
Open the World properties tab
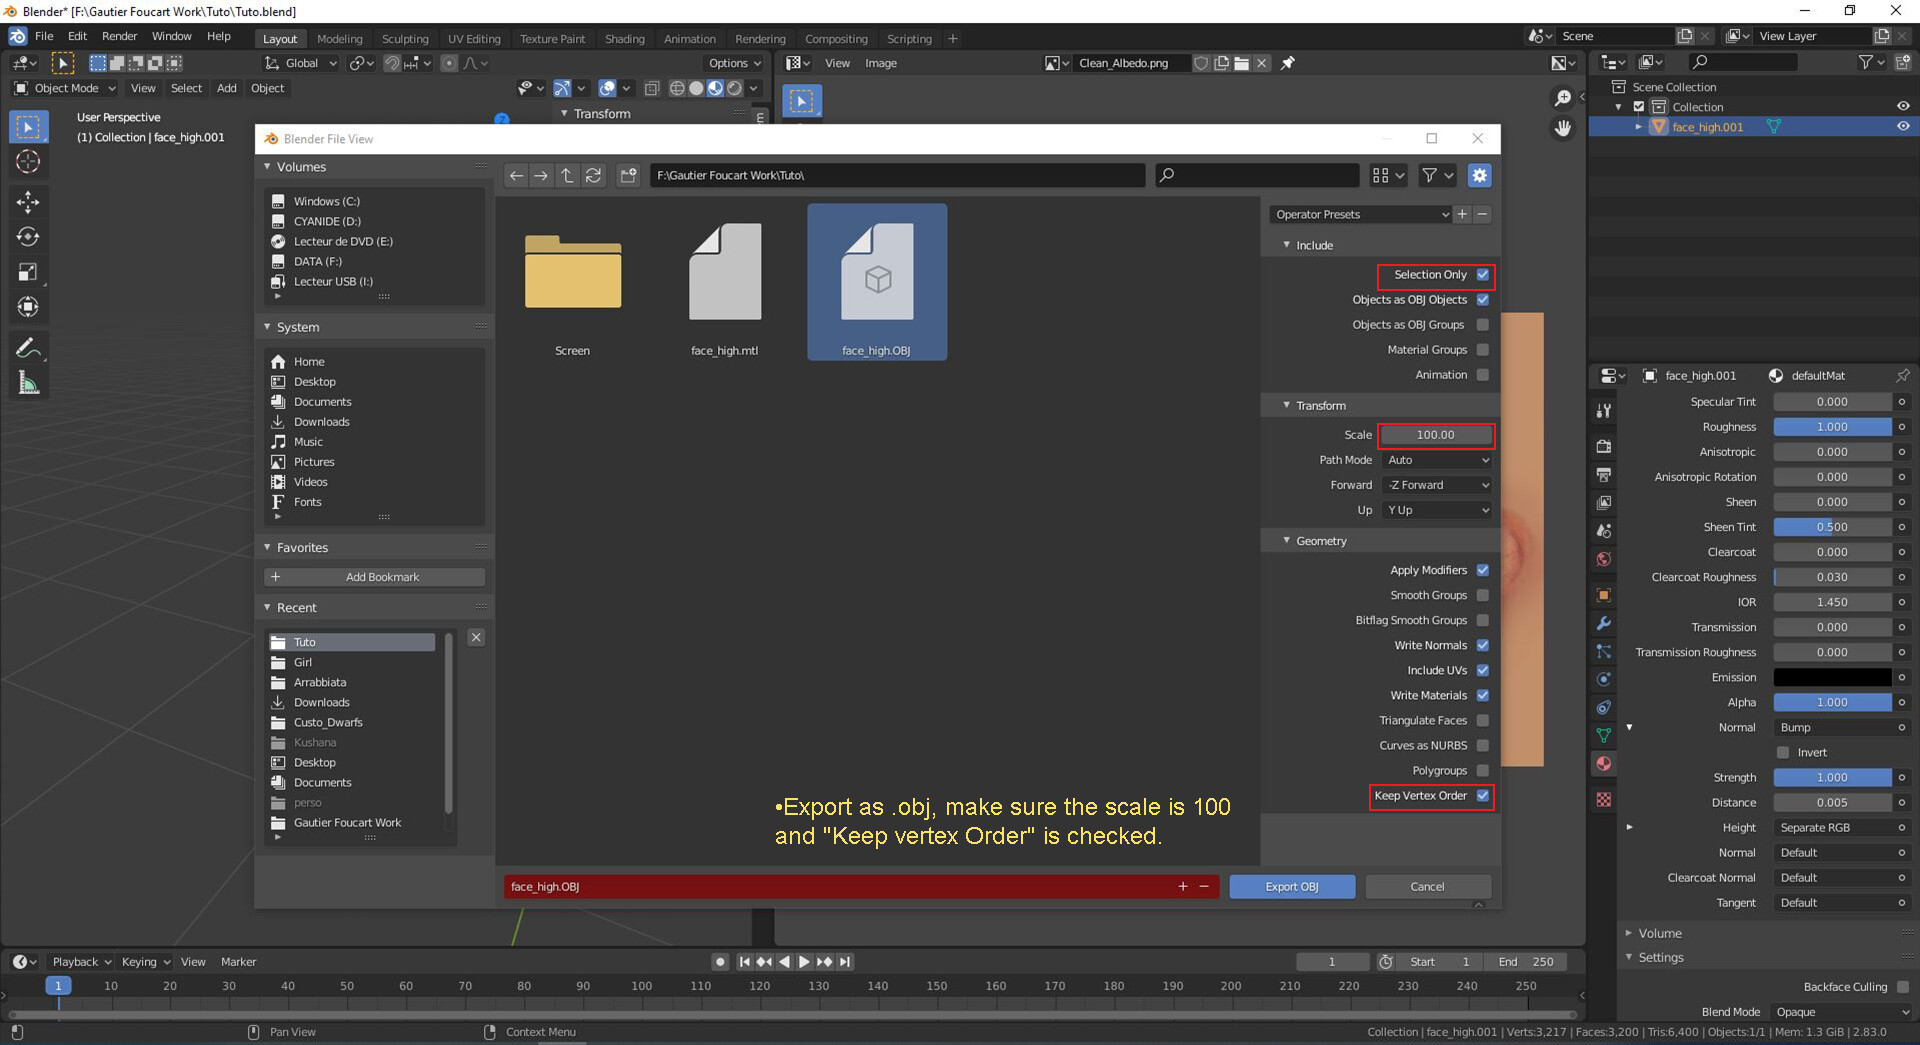pos(1604,559)
